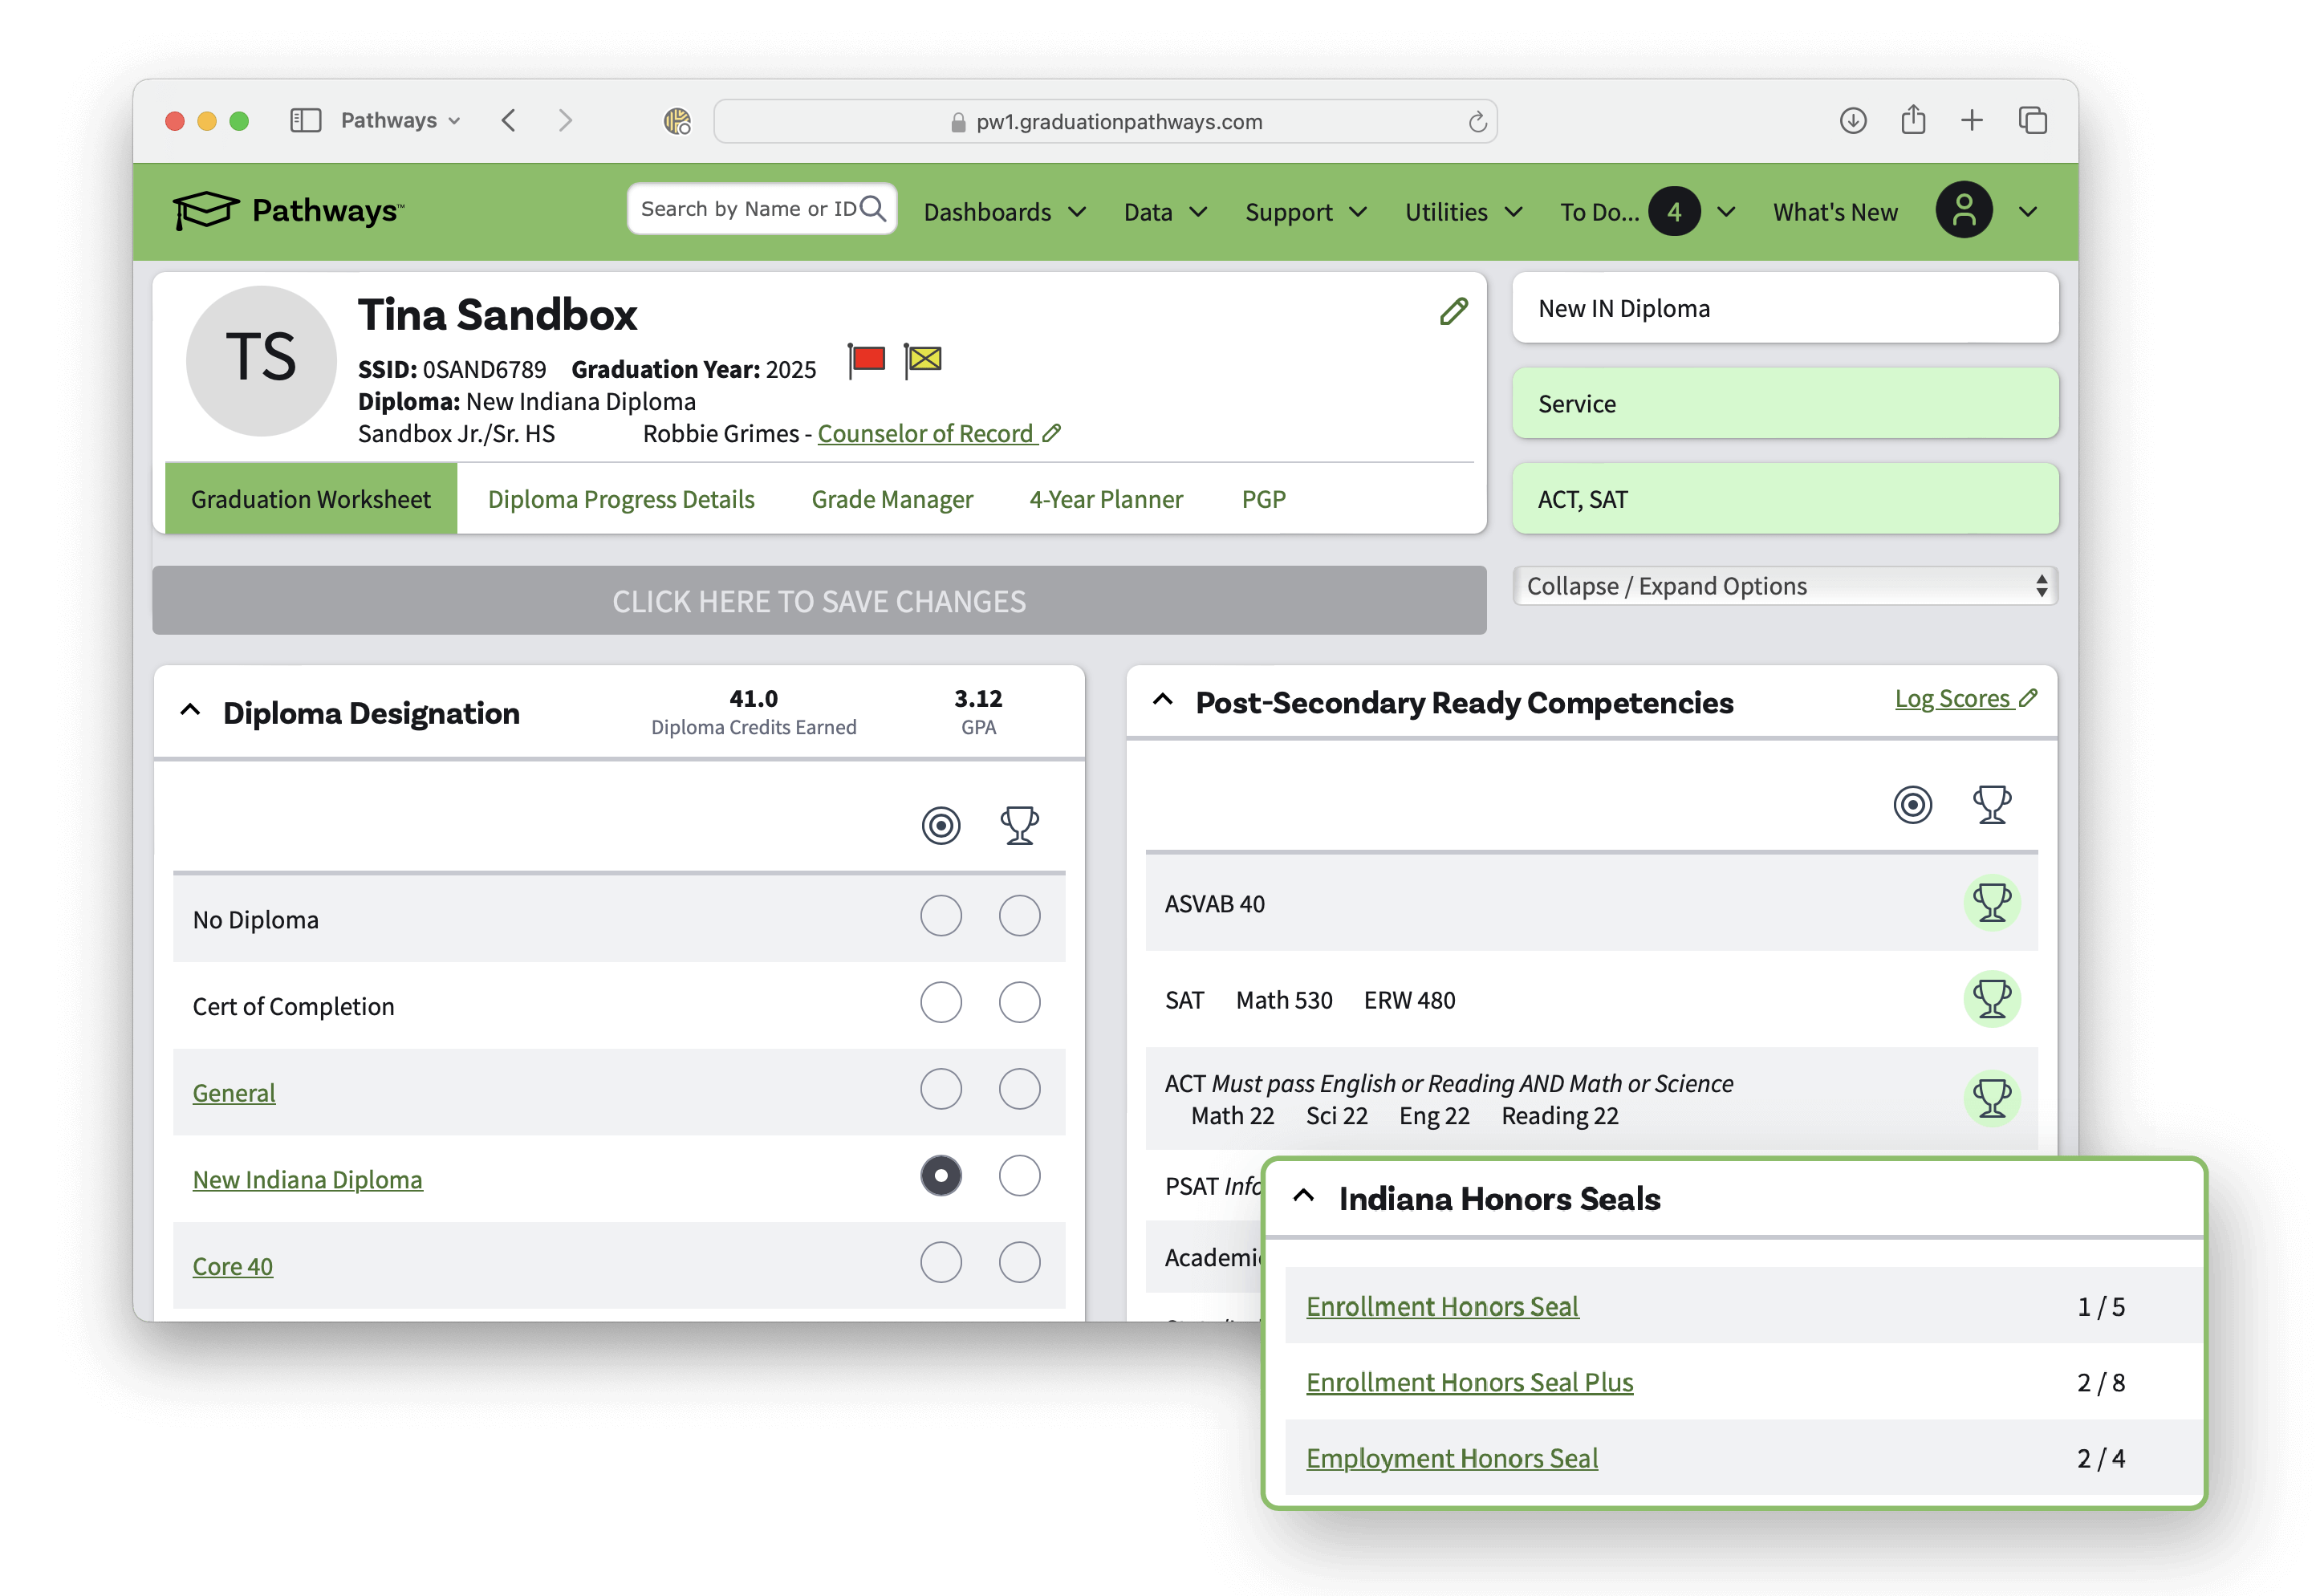
Task: Click the green trophy for ASVAB 40
Action: pyautogui.click(x=1991, y=903)
